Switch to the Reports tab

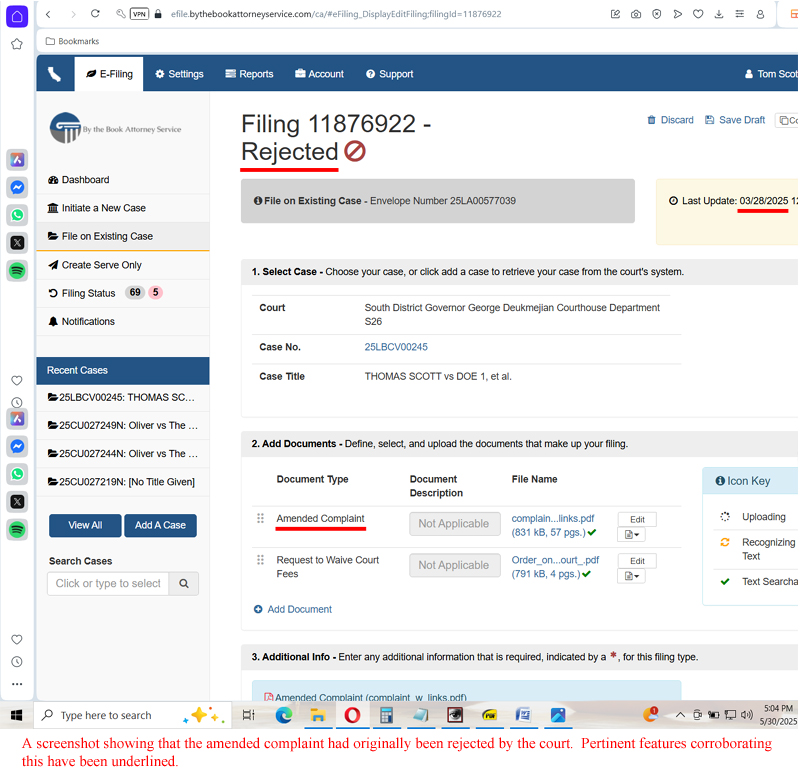click(x=249, y=74)
